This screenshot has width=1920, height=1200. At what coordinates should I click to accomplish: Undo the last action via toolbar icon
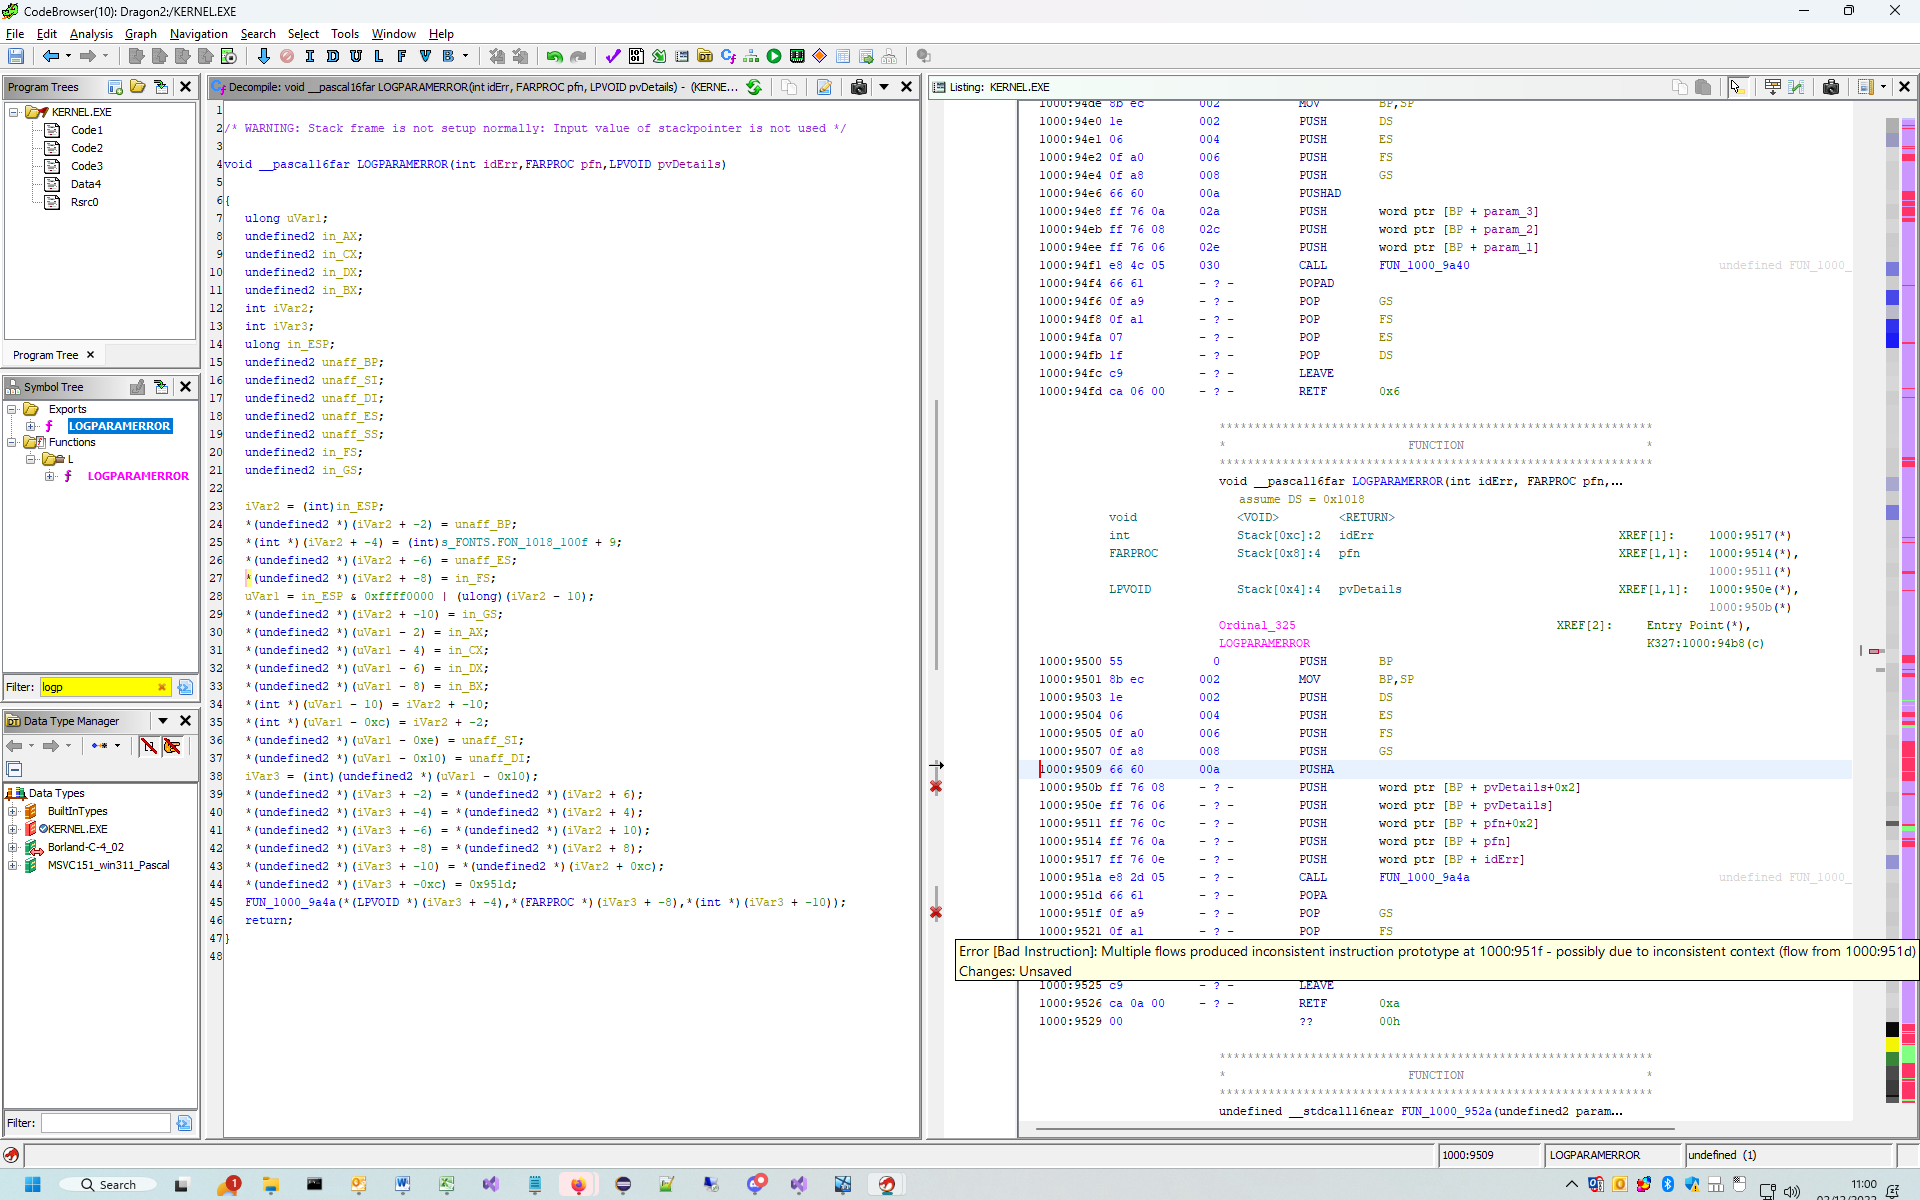point(553,56)
